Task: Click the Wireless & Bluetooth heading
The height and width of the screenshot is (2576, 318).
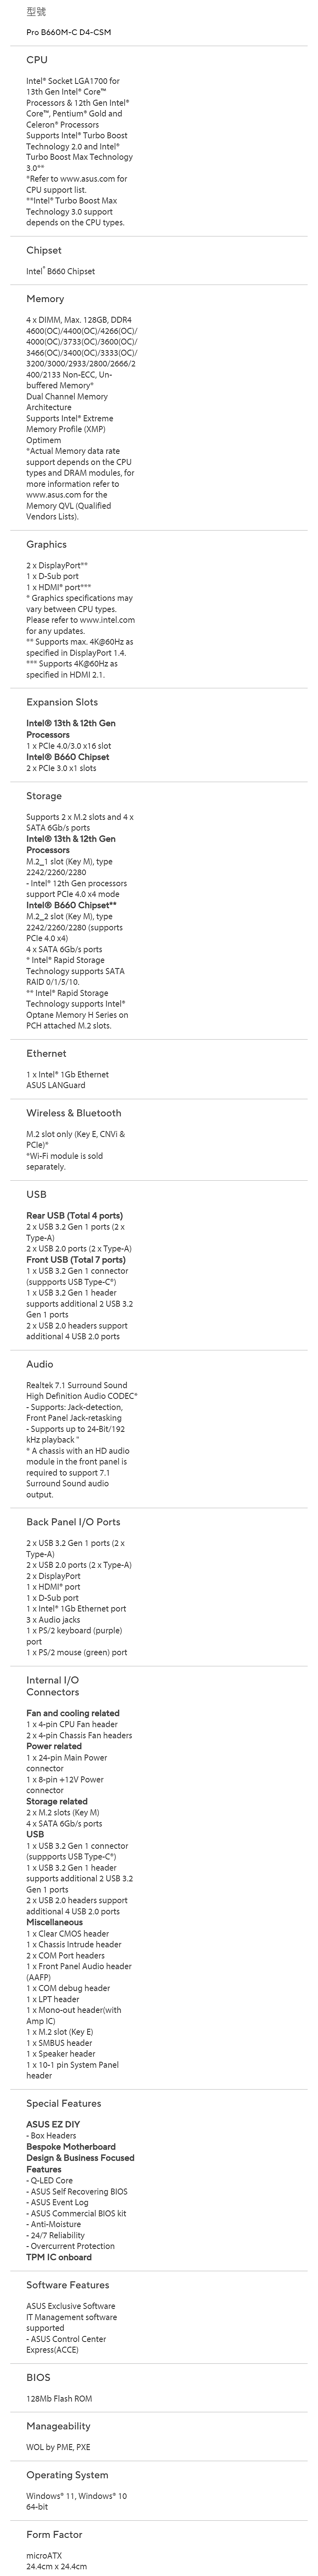Action: point(73,1113)
